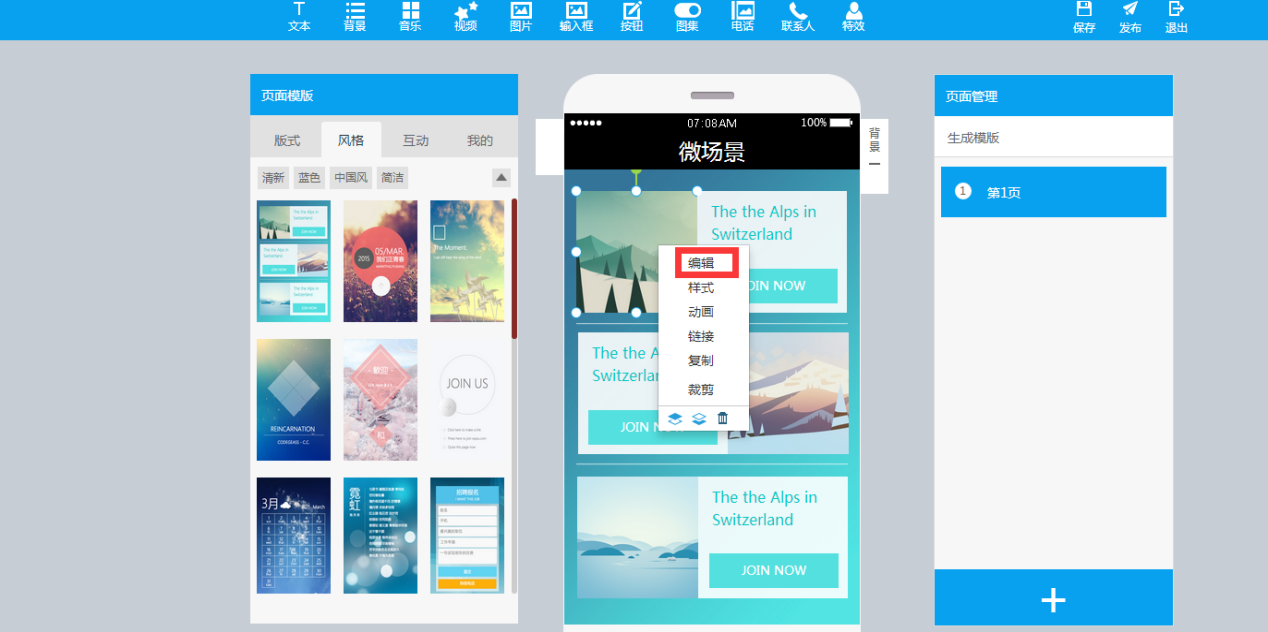Add a 电话 phone element

coord(742,17)
